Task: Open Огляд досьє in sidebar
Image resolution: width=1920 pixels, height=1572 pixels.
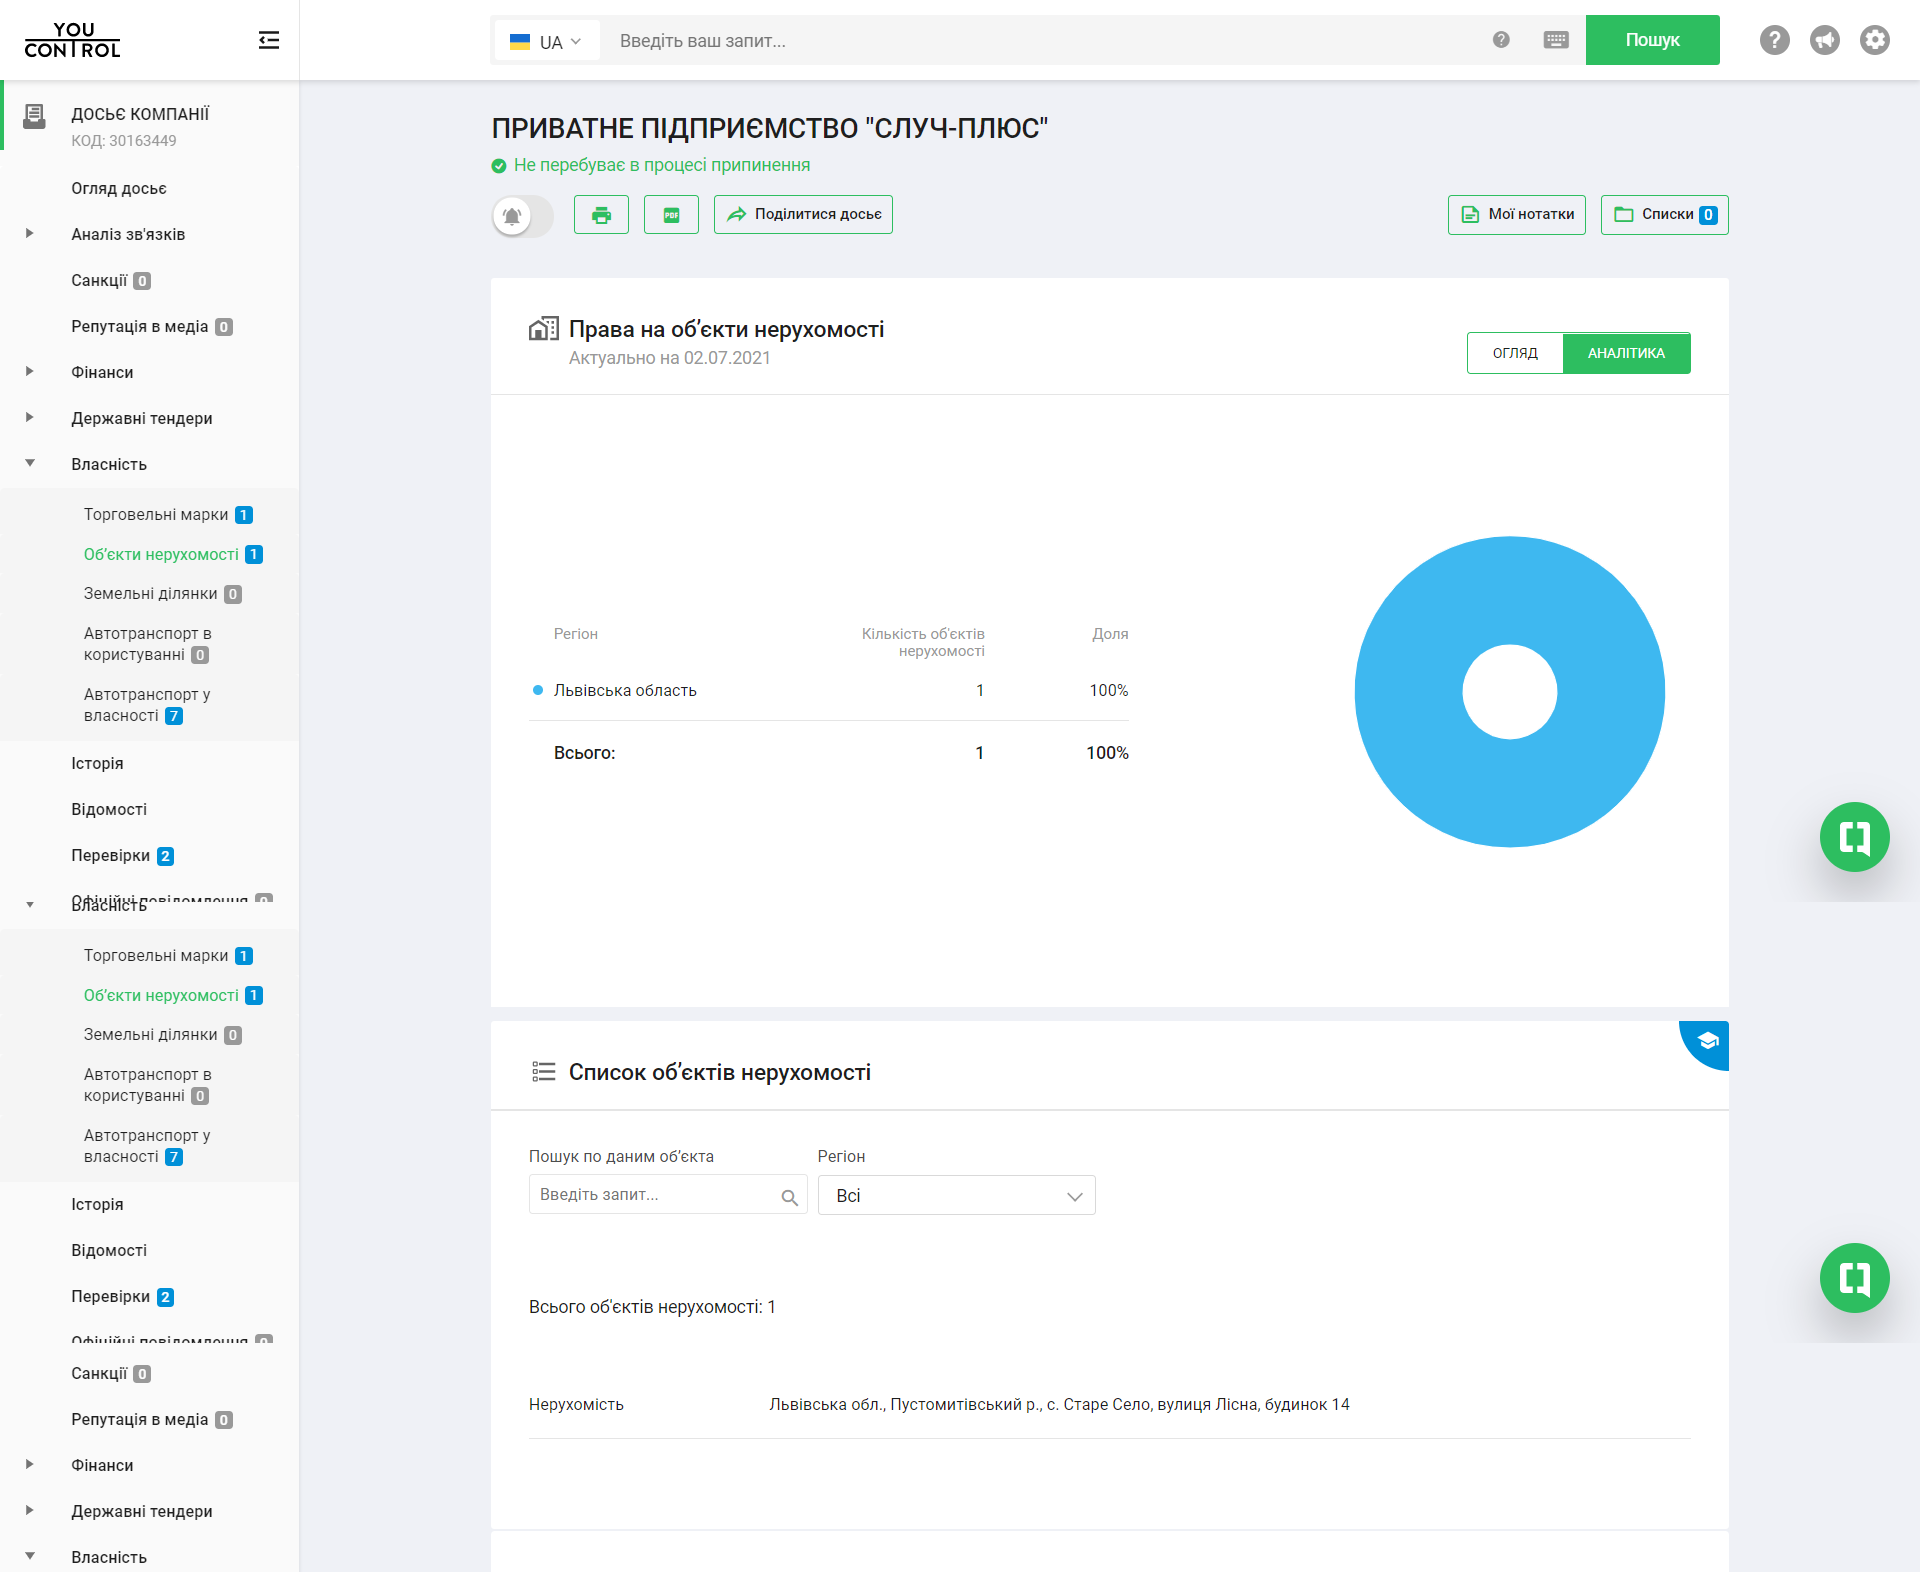Action: click(119, 188)
